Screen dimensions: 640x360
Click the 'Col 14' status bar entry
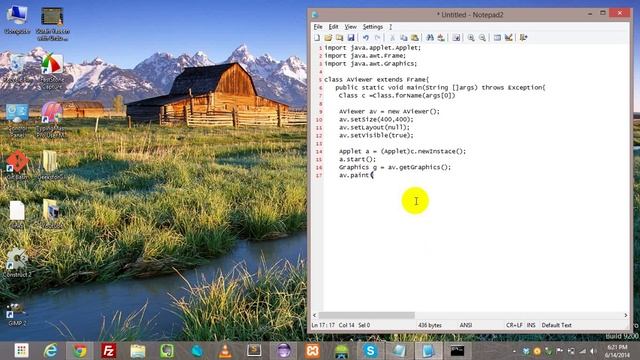[347, 325]
